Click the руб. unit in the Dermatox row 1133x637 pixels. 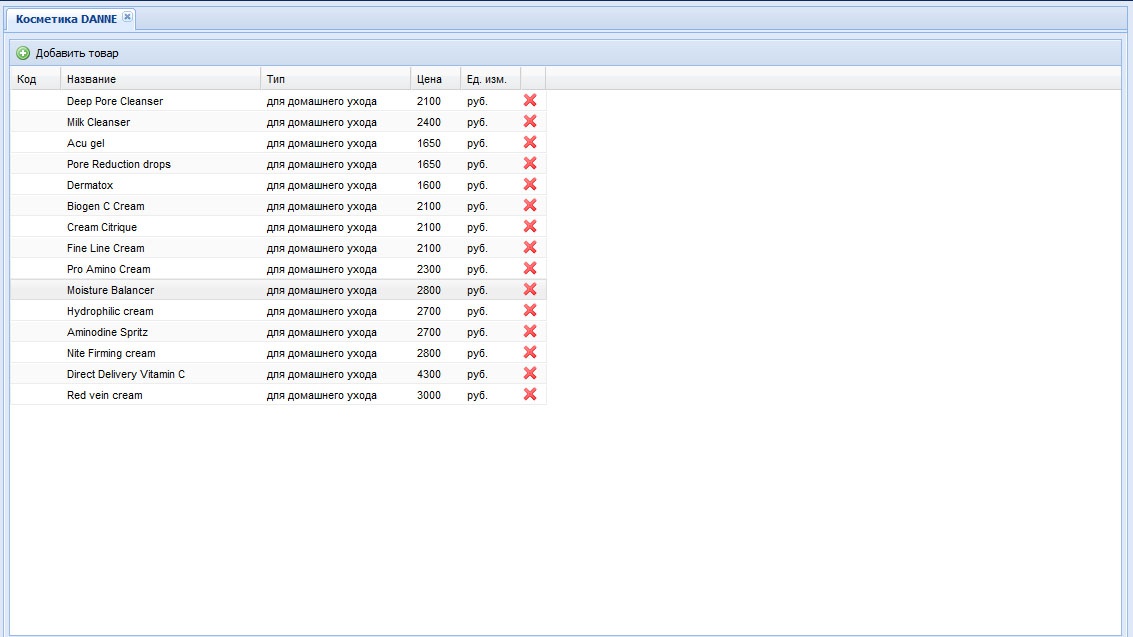click(477, 185)
